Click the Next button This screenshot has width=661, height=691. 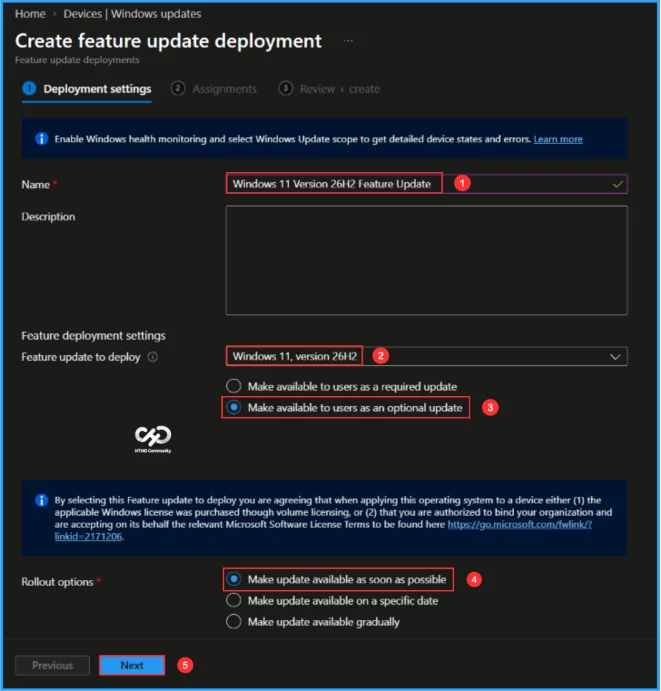point(132,665)
